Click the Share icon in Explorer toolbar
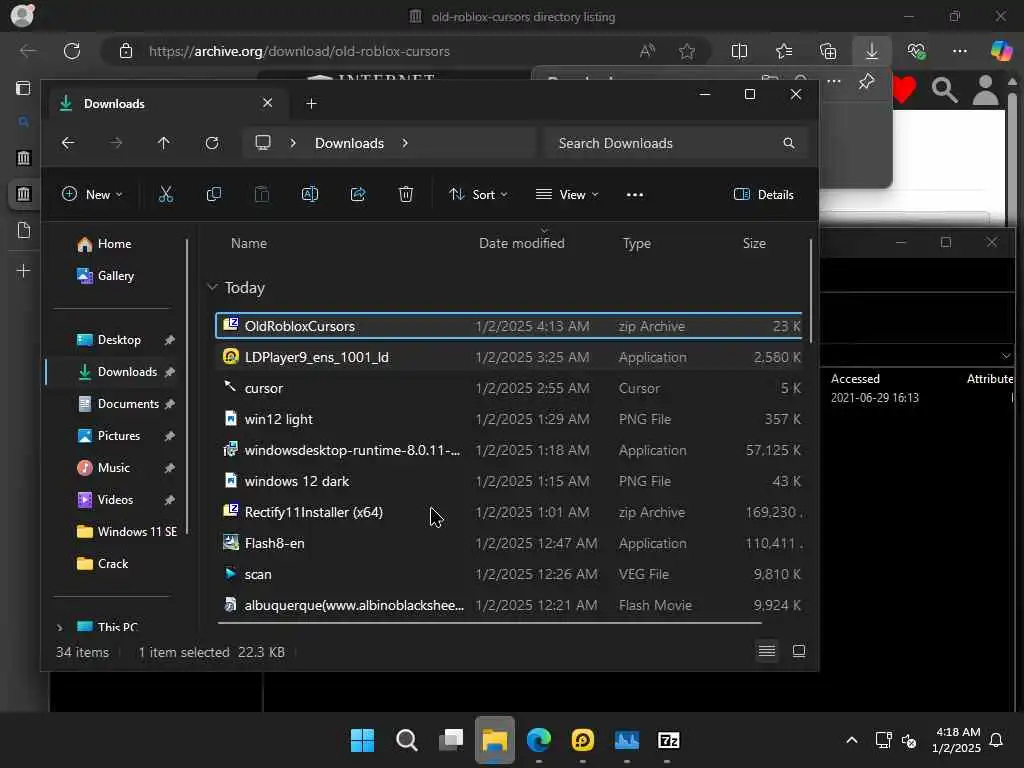The width and height of the screenshot is (1024, 768). click(358, 195)
